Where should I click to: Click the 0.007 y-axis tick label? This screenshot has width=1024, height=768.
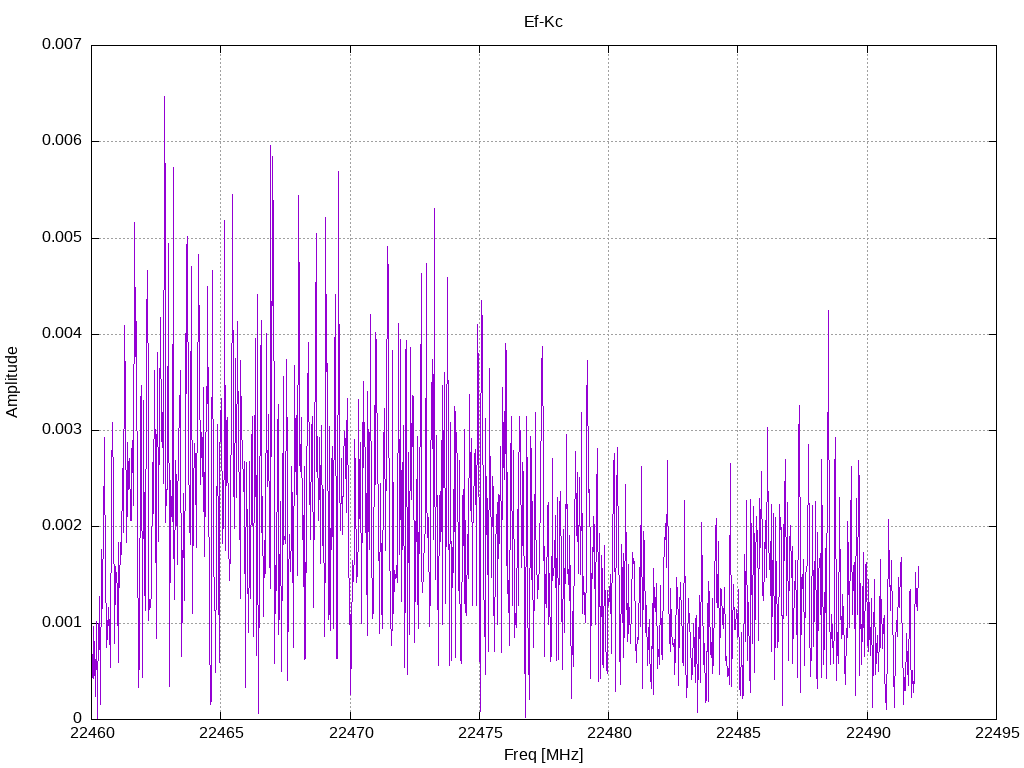click(62, 44)
